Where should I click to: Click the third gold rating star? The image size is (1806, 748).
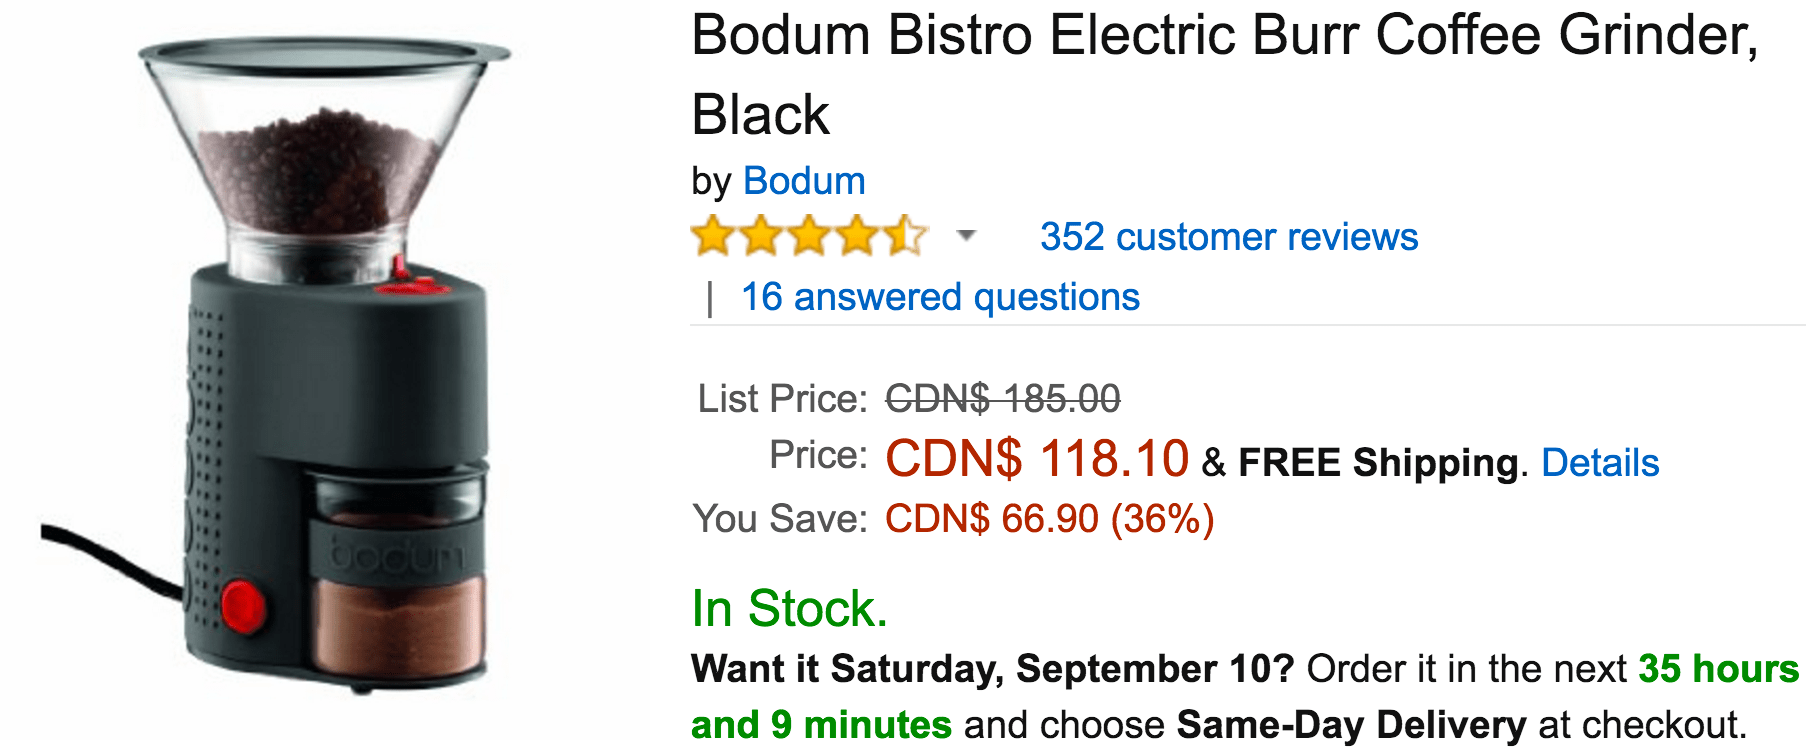(810, 237)
